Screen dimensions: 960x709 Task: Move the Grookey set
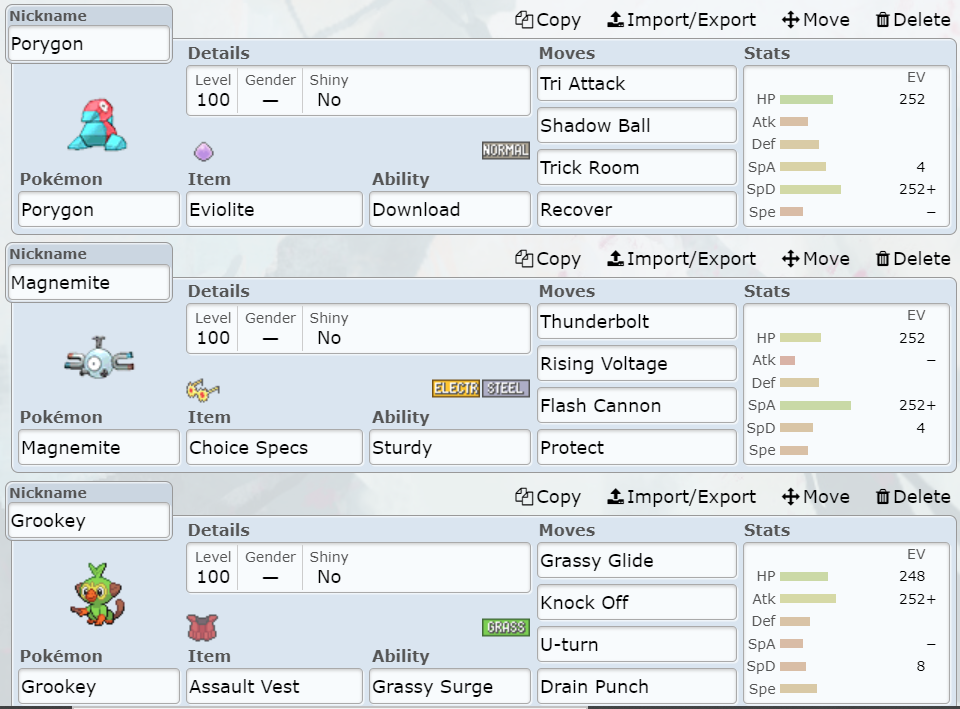click(816, 497)
